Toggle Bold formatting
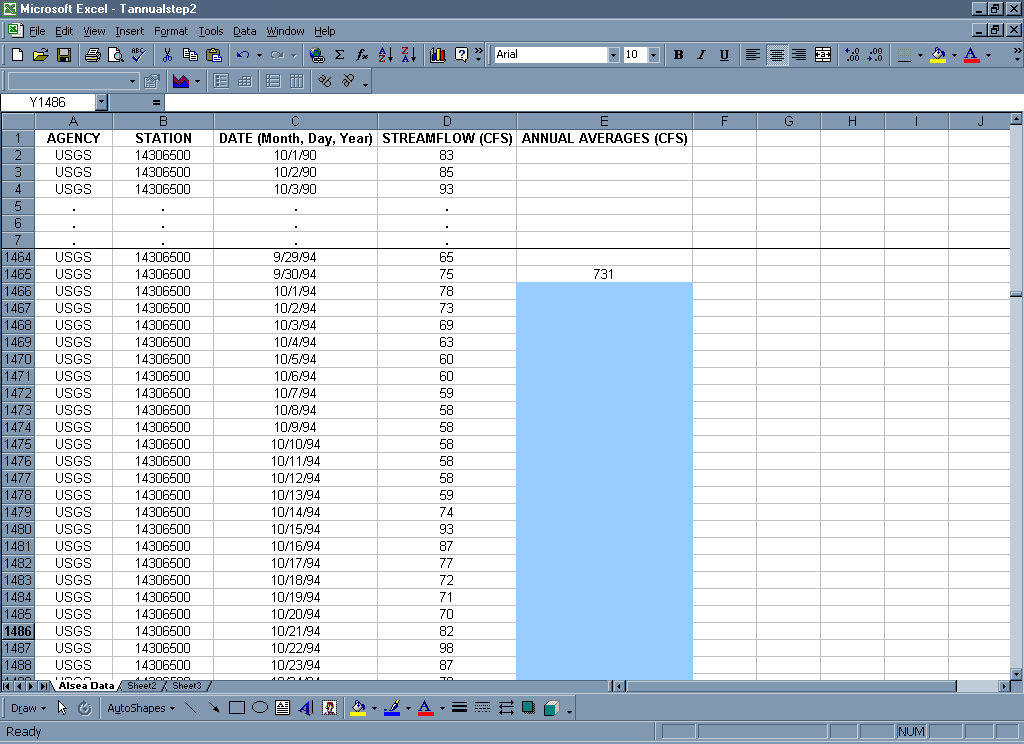This screenshot has height=744, width=1024. [x=678, y=55]
